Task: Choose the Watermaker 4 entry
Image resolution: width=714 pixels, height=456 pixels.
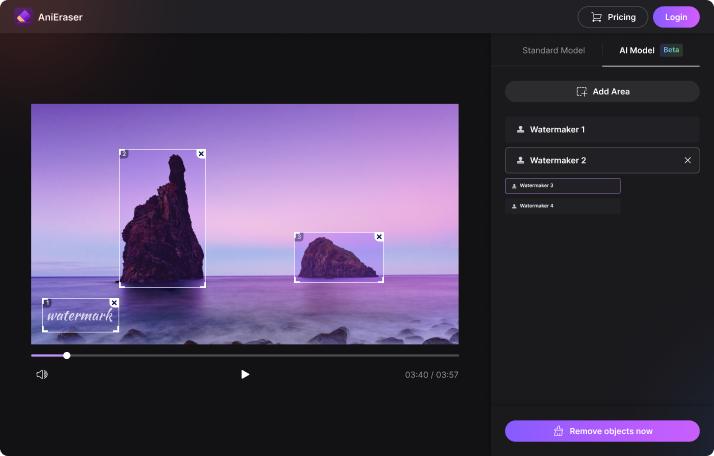Action: (x=562, y=206)
